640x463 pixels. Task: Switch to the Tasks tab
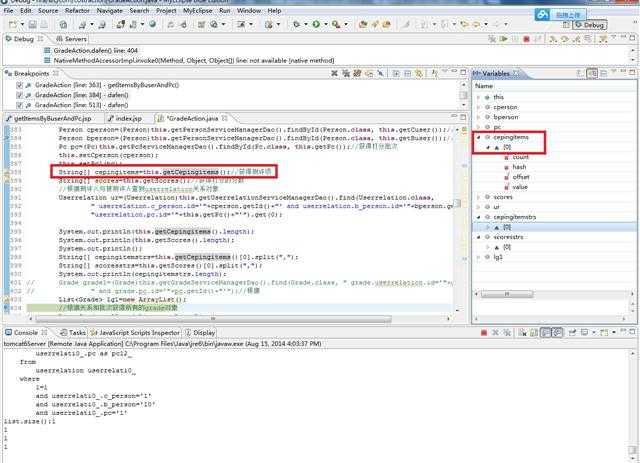(x=73, y=333)
